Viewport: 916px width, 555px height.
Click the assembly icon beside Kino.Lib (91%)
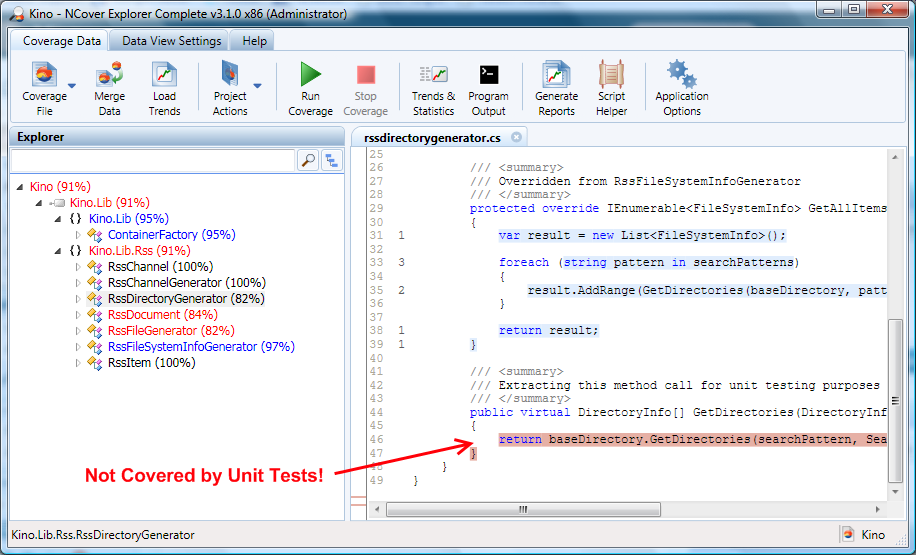(57, 203)
